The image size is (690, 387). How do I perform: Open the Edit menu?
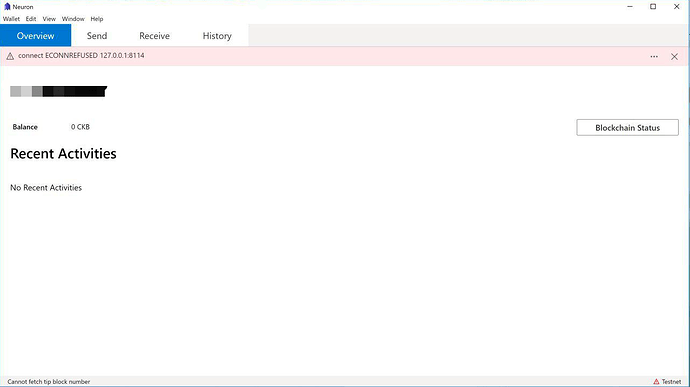coord(31,19)
